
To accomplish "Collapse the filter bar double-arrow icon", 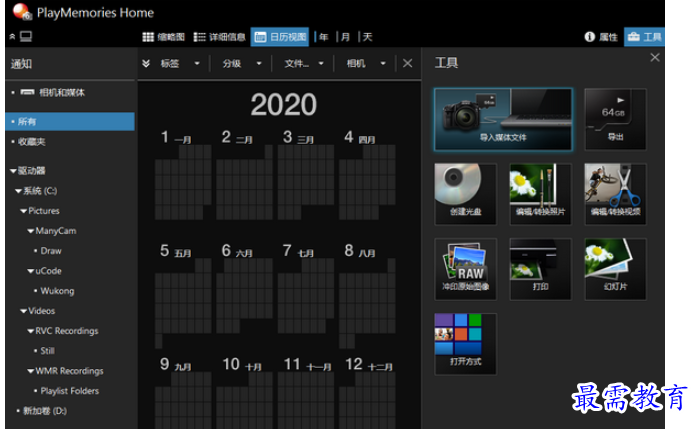I will pyautogui.click(x=146, y=64).
